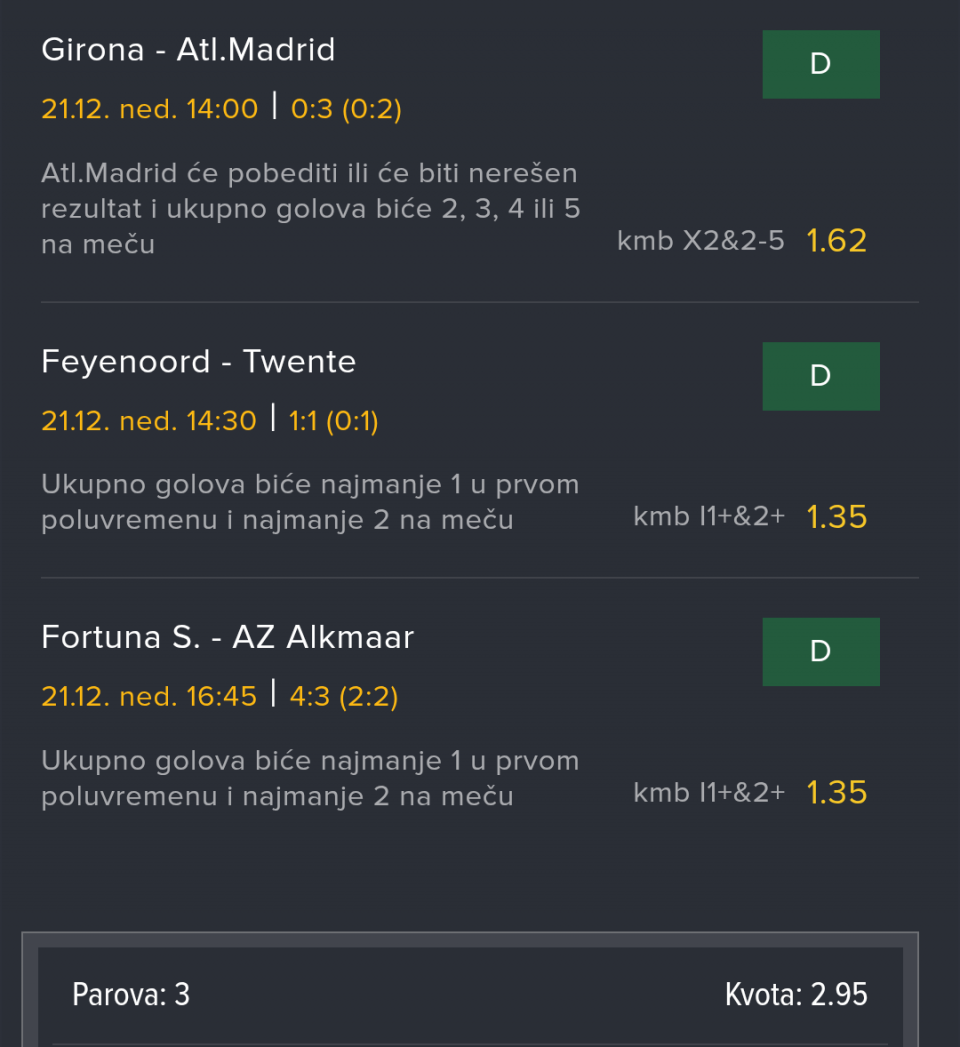Open the Feyenoord - Twente match title
Viewport: 960px width, 1047px height.
pos(198,361)
